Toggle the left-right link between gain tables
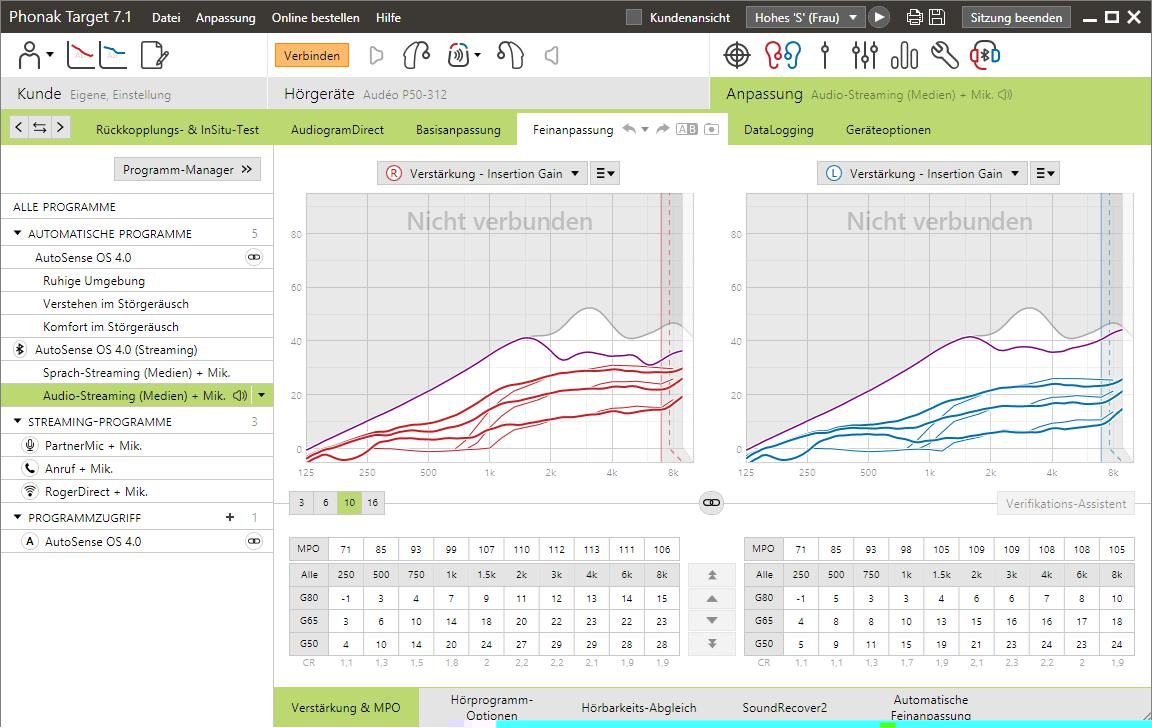This screenshot has width=1152, height=728. (711, 503)
